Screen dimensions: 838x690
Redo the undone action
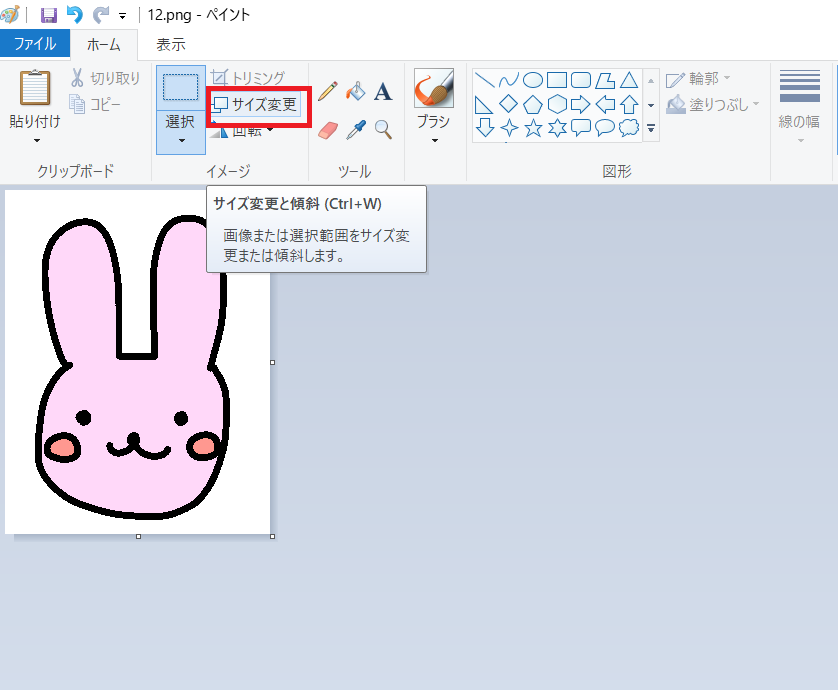click(100, 15)
